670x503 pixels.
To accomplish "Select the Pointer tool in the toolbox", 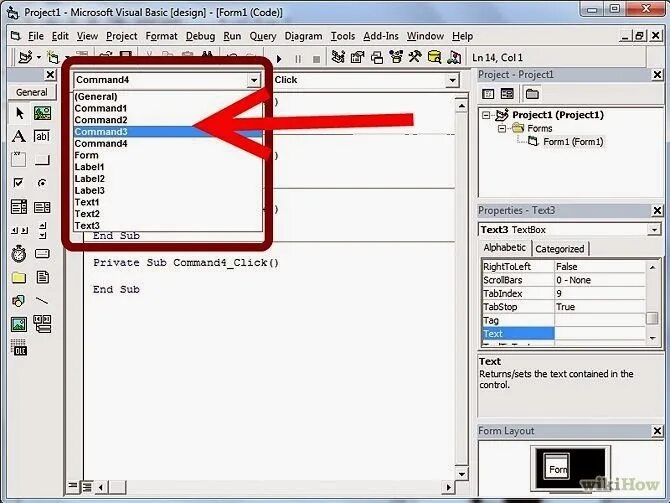I will [x=19, y=113].
